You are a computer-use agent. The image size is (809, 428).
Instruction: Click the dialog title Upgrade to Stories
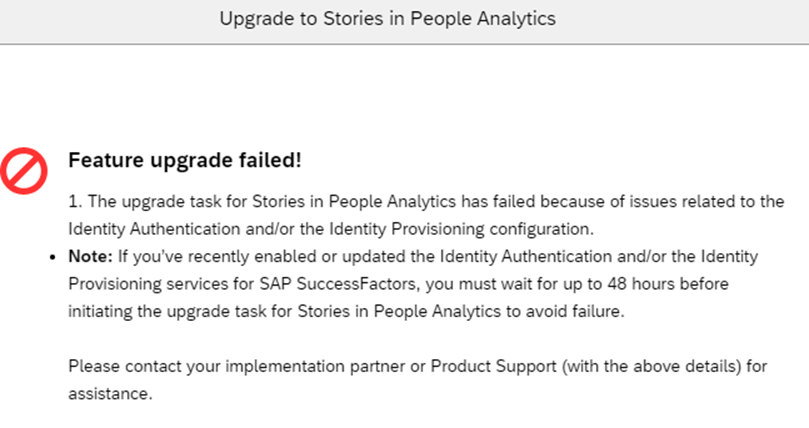387,19
